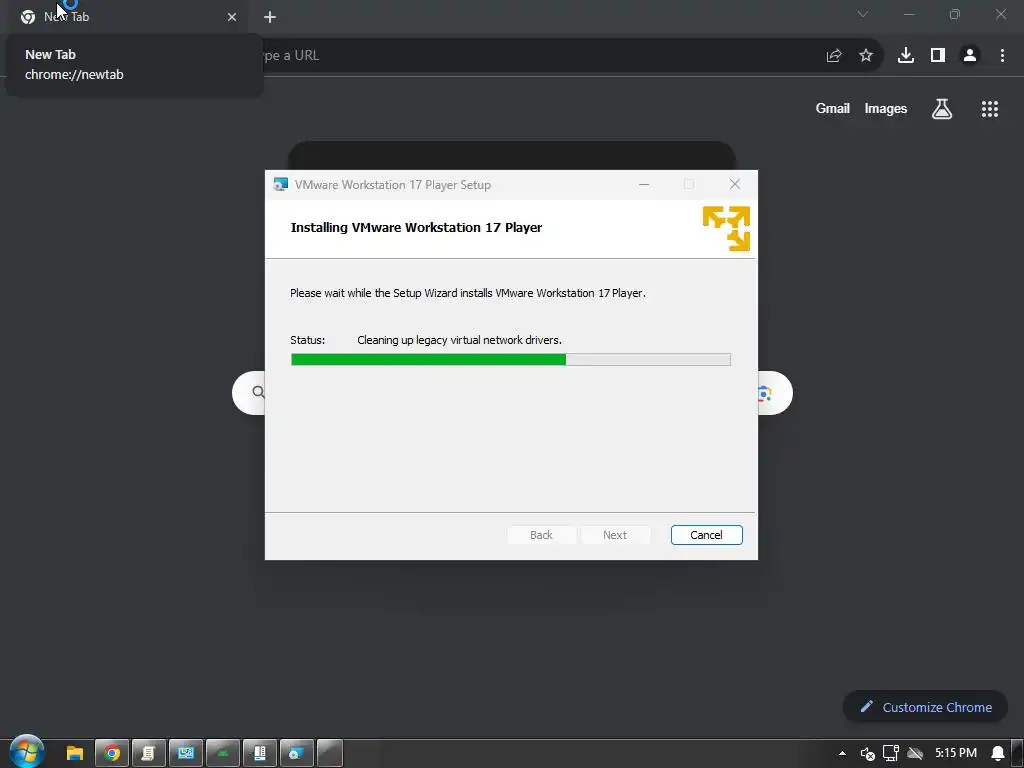Click VMware installer icon in taskbar
Viewport: 1024px width, 768px height.
point(297,754)
